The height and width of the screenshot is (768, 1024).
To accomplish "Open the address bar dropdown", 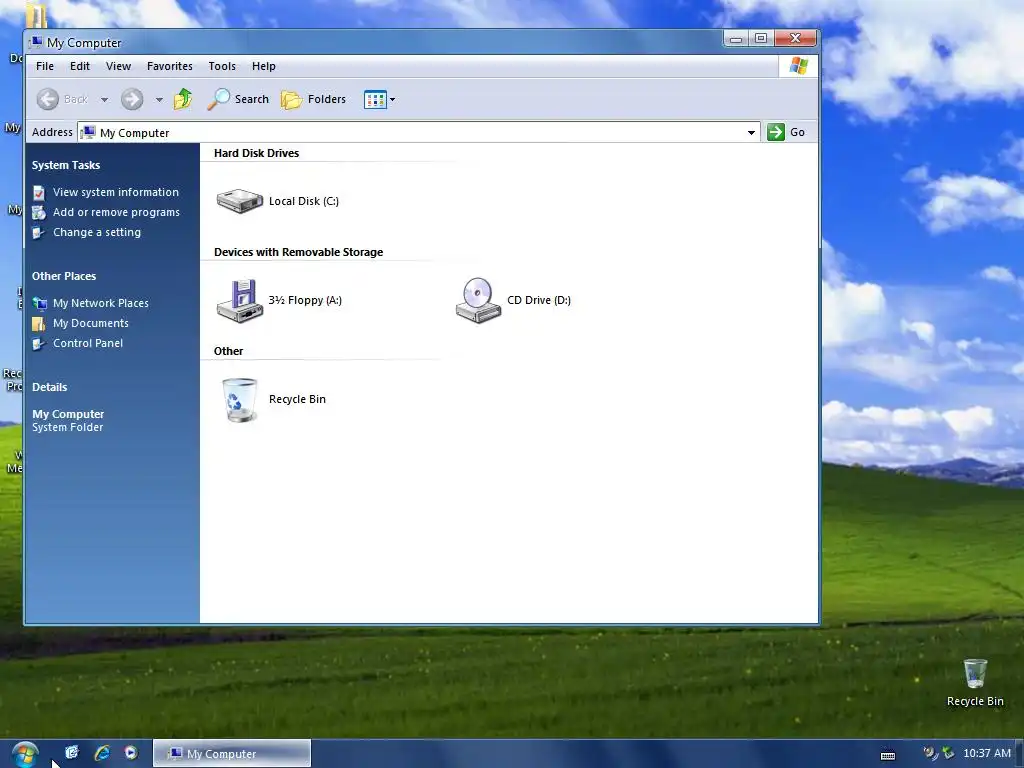I will click(751, 133).
